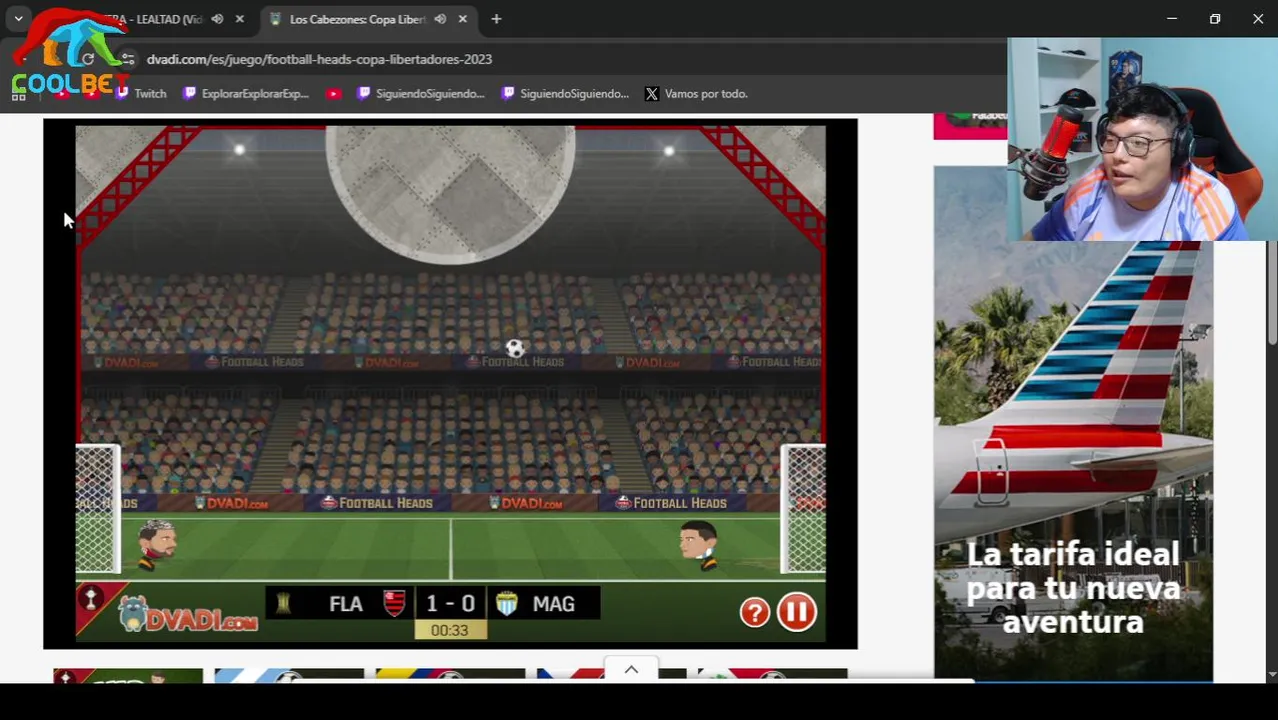The height and width of the screenshot is (720, 1278).
Task: Mute the LEALTAD video tab audio
Action: click(217, 19)
